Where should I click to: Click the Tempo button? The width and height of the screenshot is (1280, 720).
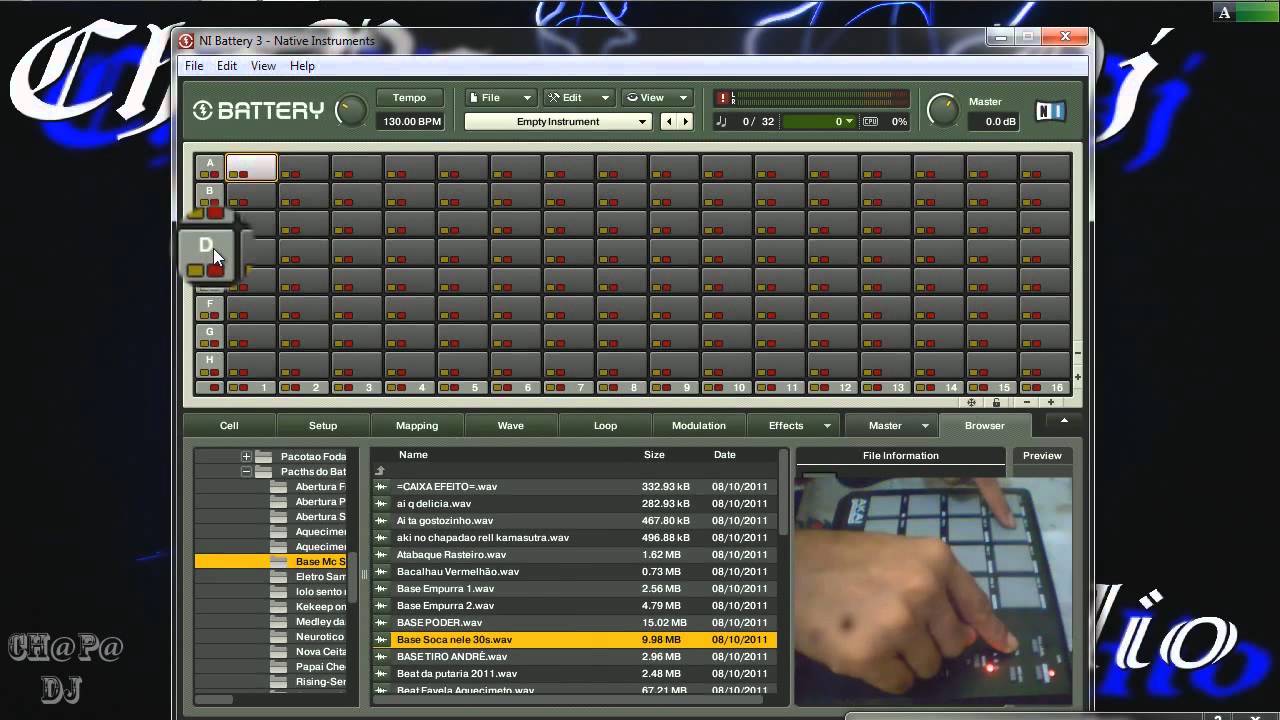coord(409,98)
